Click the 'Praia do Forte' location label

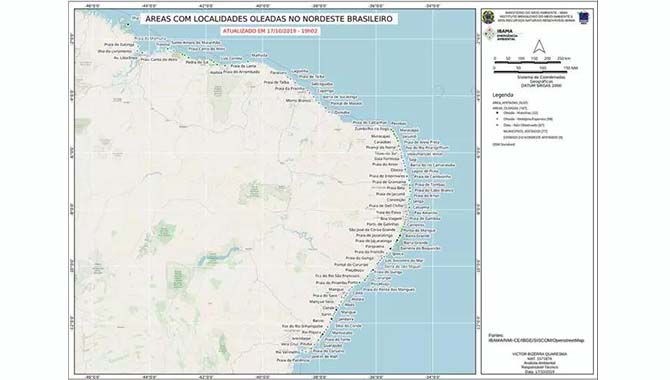click(x=338, y=339)
